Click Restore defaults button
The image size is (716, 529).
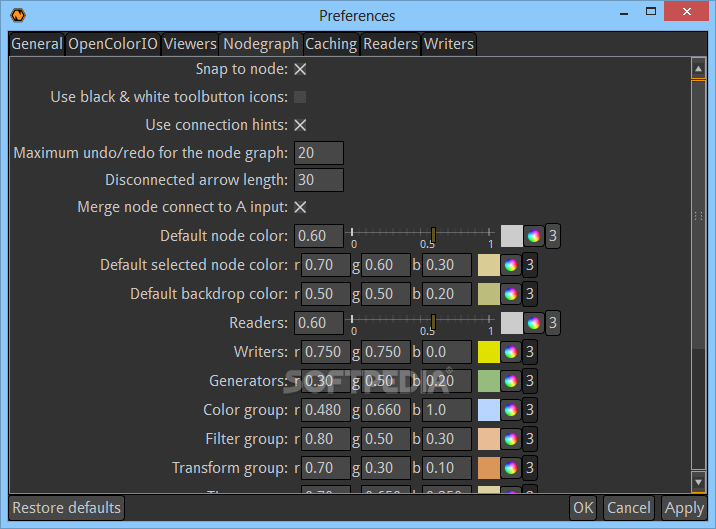click(67, 508)
